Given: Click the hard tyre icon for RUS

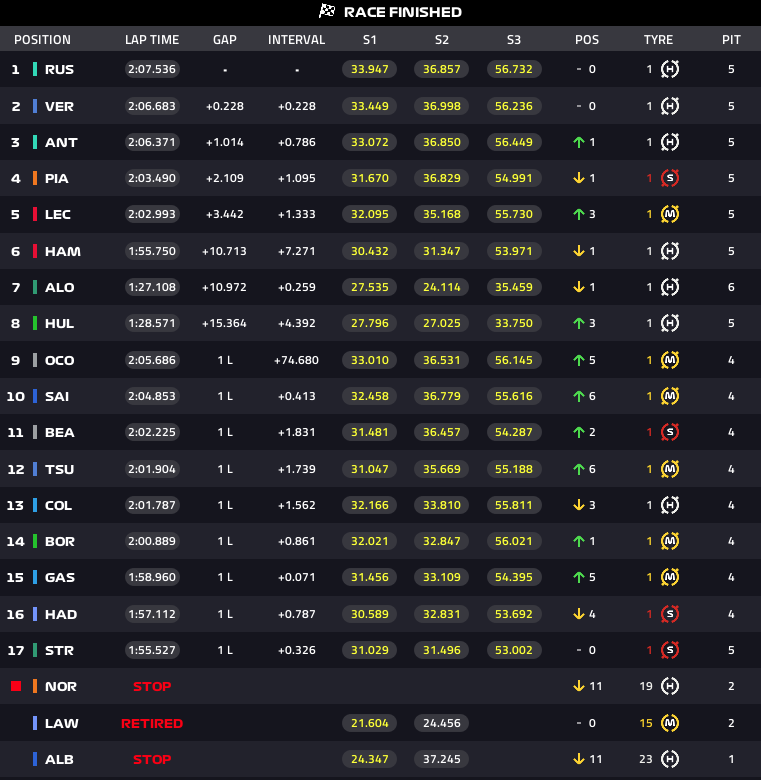Looking at the screenshot, I should 670,70.
